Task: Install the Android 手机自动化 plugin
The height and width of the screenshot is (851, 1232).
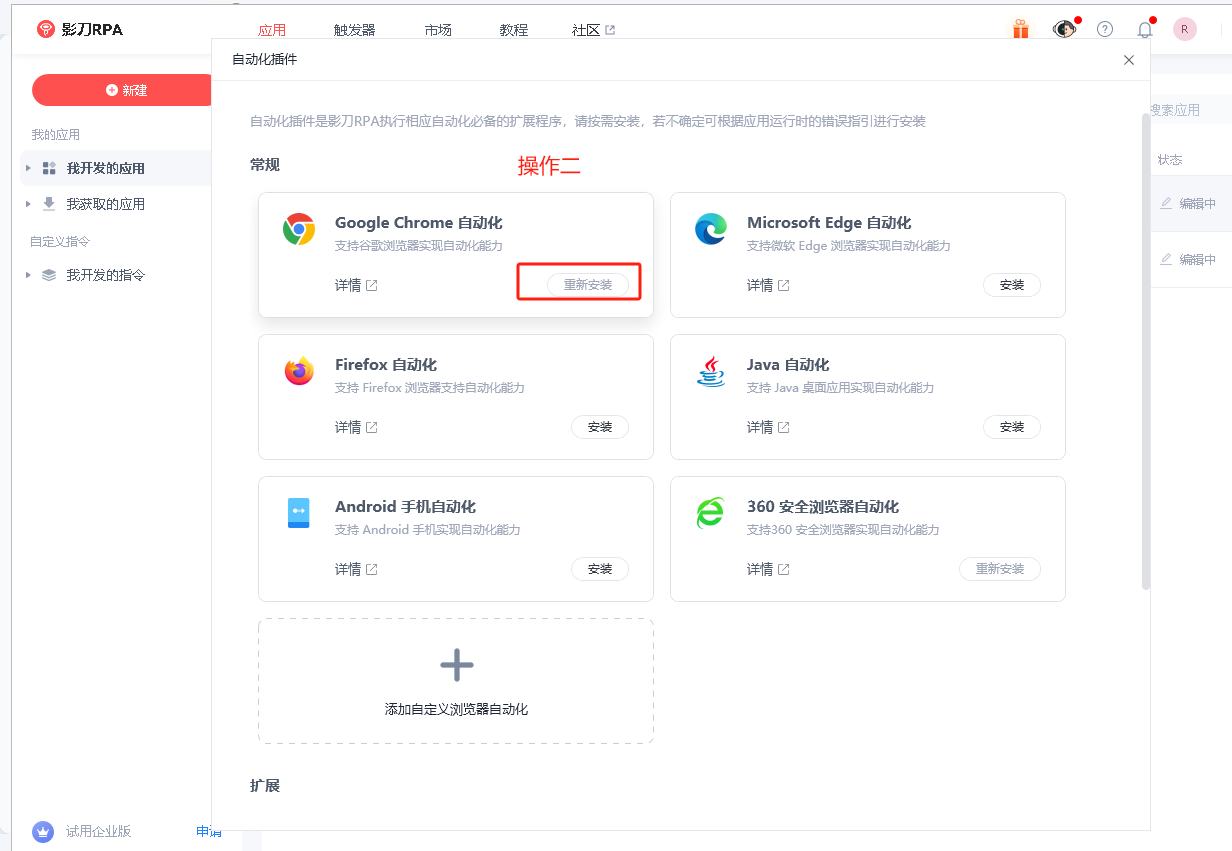Action: [600, 569]
